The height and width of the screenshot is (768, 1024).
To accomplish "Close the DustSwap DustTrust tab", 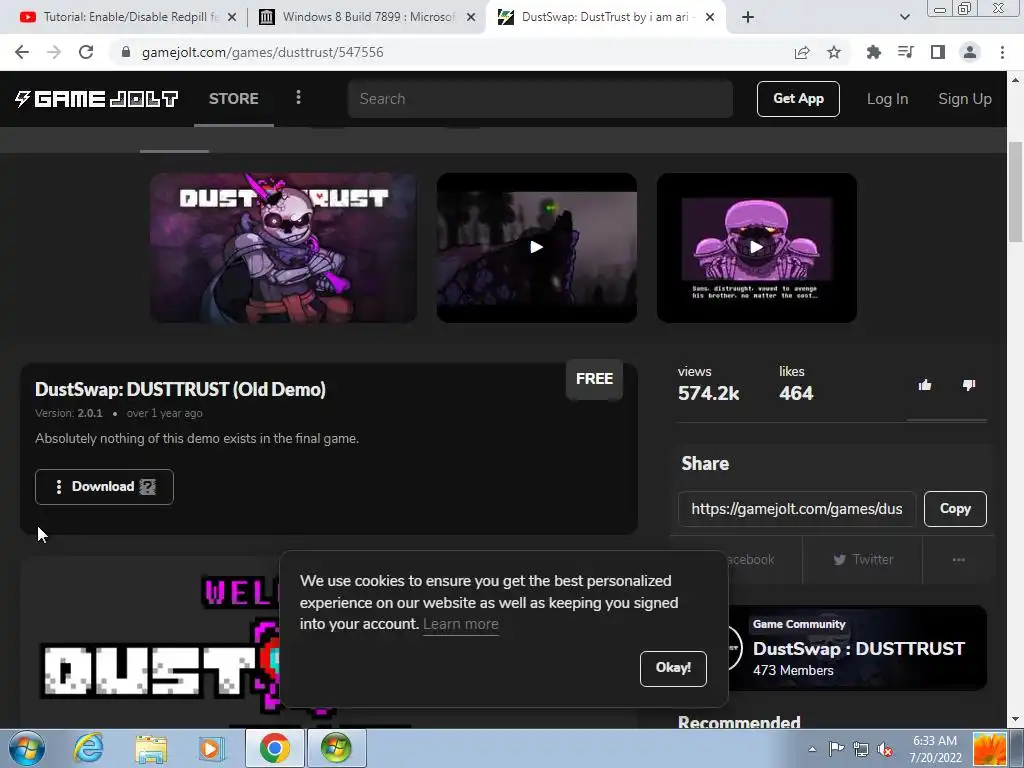I will click(710, 17).
